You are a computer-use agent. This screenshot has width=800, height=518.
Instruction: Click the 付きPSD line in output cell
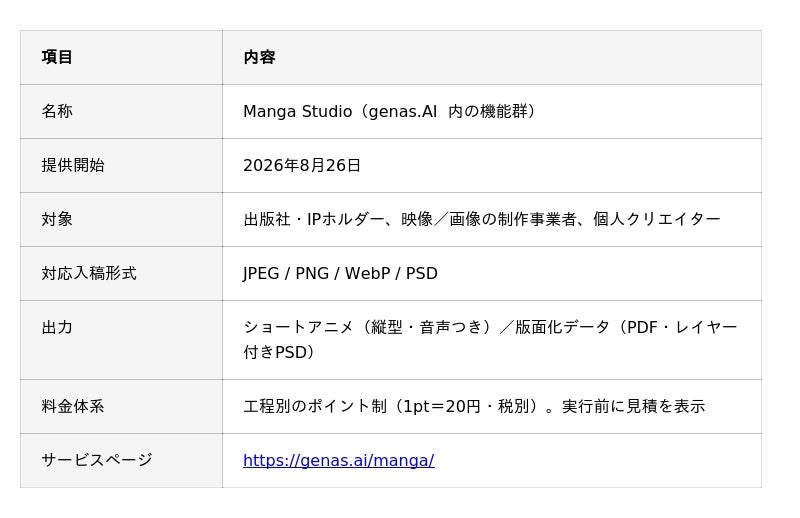tap(281, 353)
